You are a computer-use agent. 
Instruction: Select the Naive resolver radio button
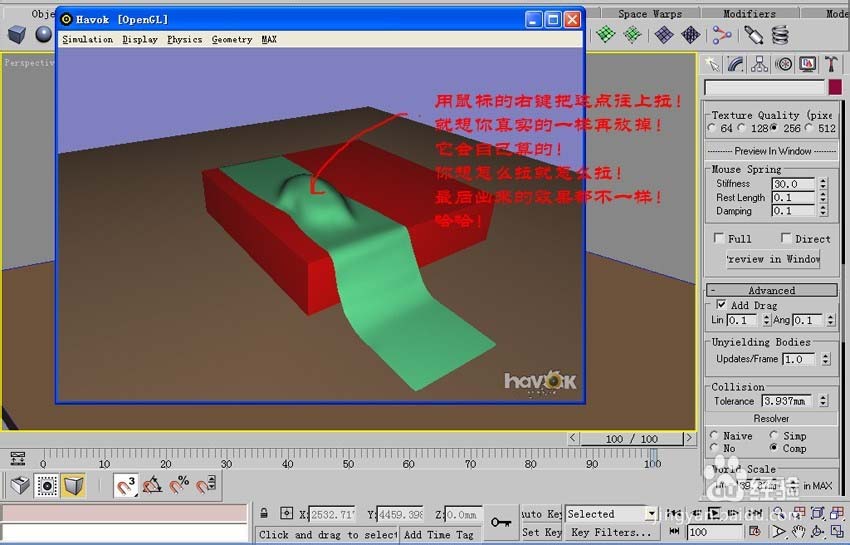(714, 435)
